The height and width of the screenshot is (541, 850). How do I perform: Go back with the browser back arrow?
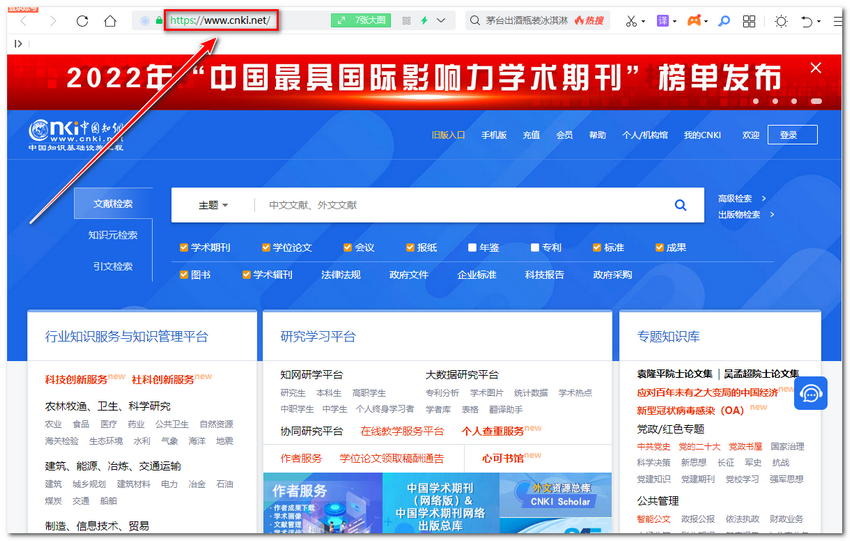coord(23,21)
